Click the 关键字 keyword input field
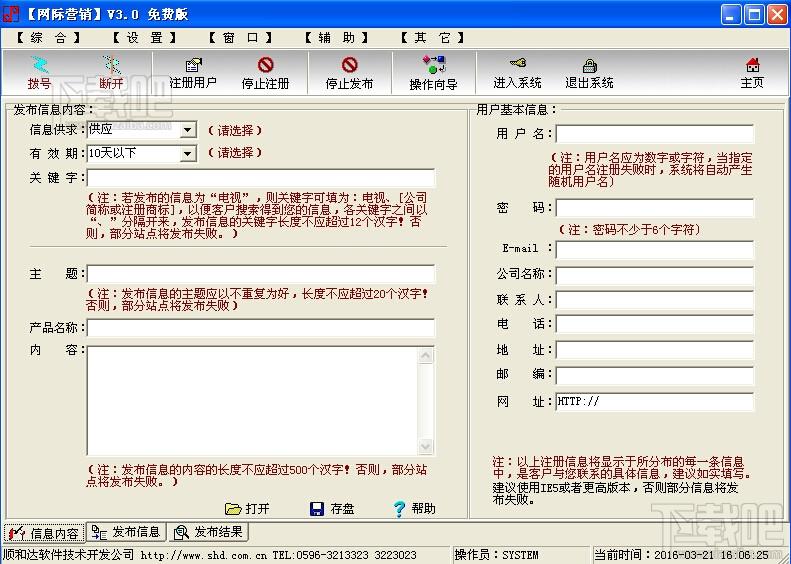Viewport: 791px width, 564px height. (261, 178)
